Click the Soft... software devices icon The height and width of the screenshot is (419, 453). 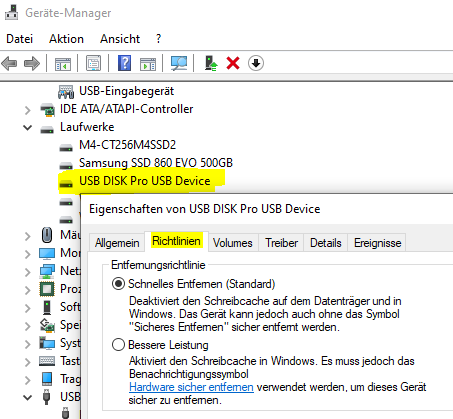click(47, 307)
